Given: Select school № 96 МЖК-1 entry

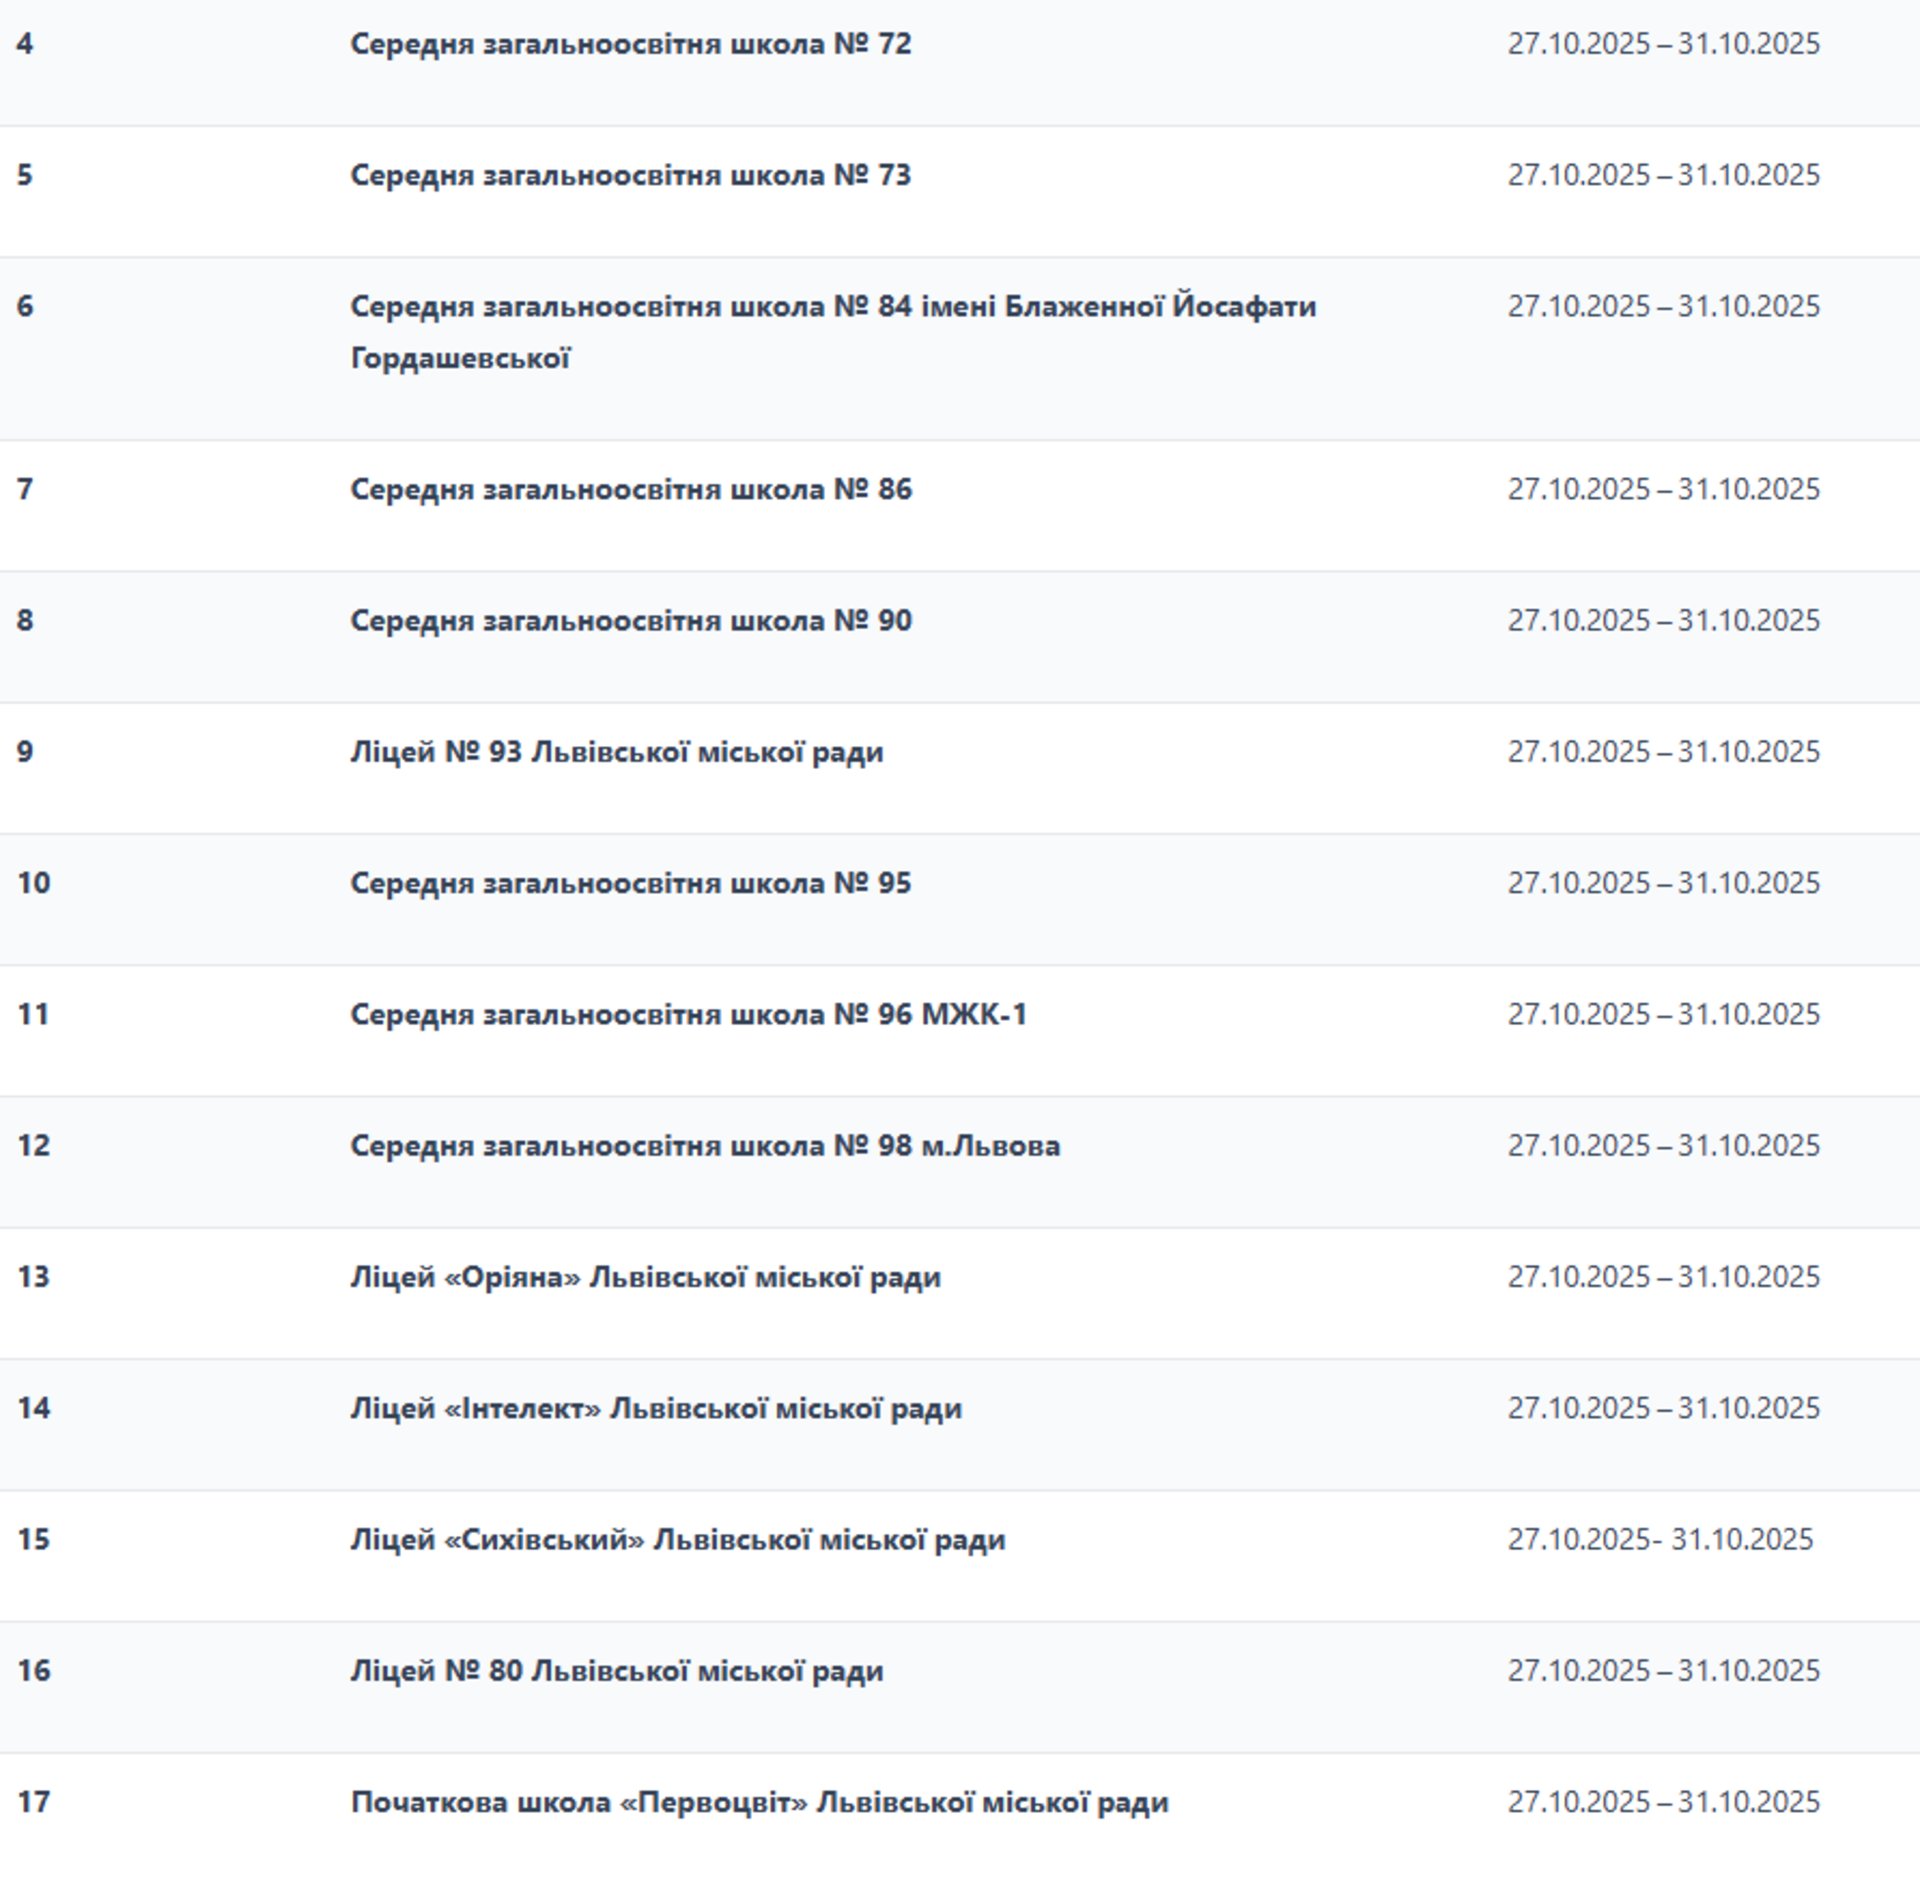Looking at the screenshot, I should tap(688, 1014).
